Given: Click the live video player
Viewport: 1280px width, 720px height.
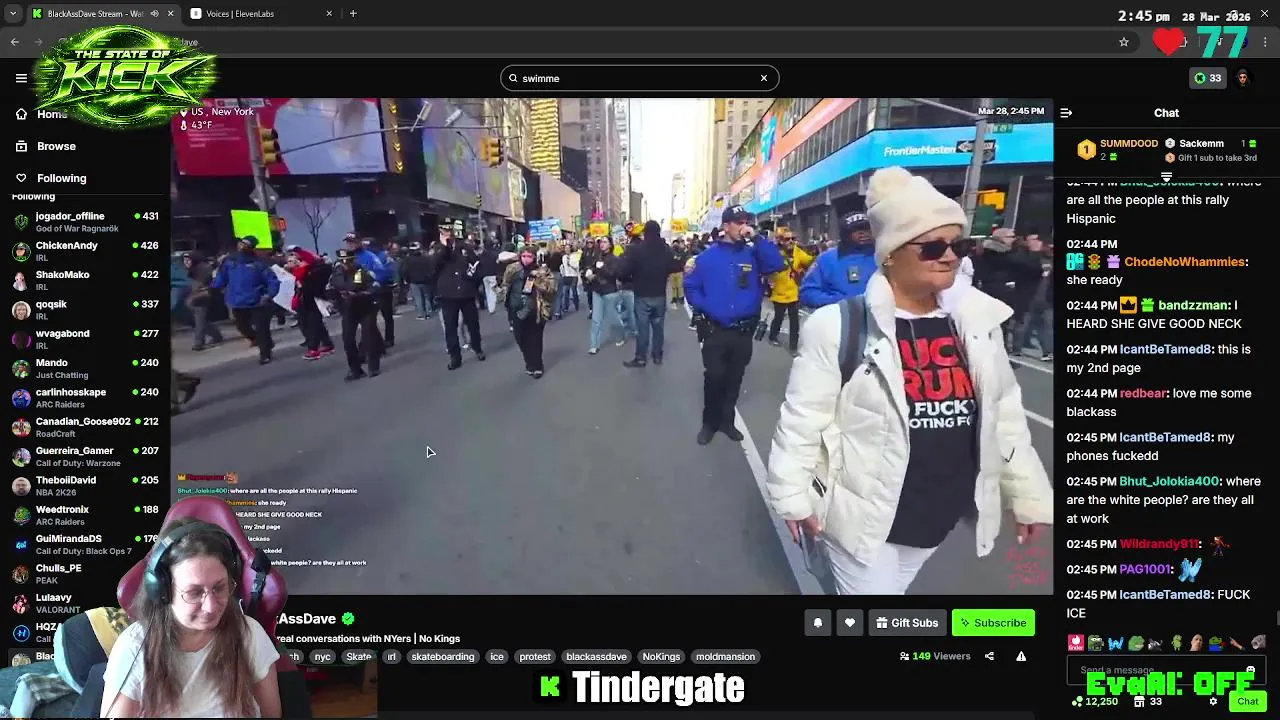Looking at the screenshot, I should tap(611, 346).
